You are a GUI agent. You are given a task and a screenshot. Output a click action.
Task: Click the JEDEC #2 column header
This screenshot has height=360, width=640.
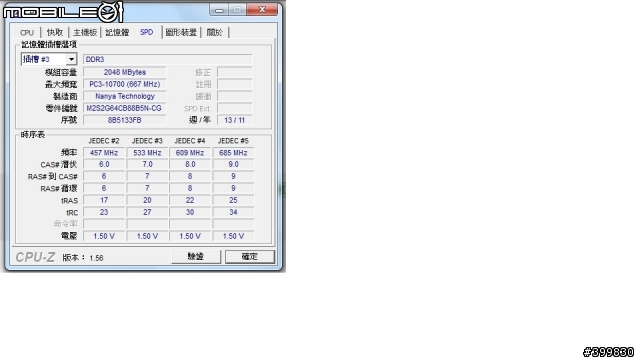(104, 141)
